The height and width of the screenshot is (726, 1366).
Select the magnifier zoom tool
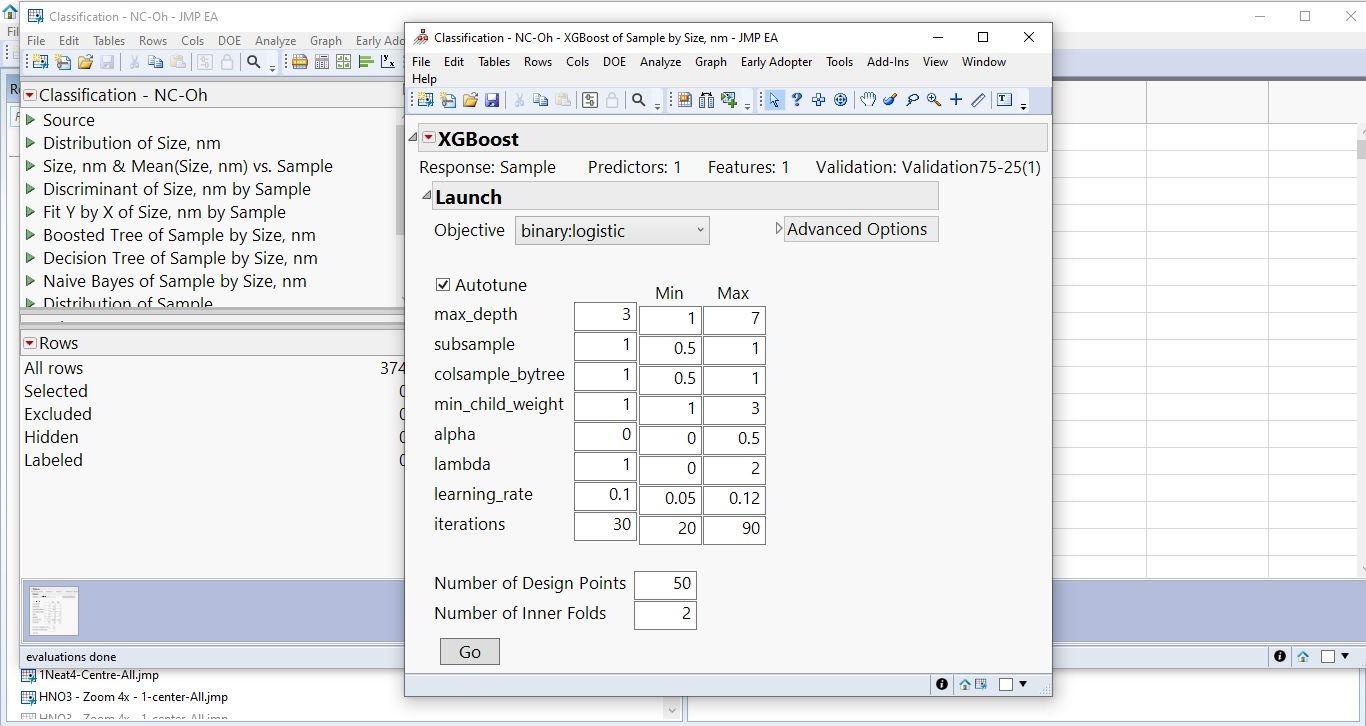[932, 99]
